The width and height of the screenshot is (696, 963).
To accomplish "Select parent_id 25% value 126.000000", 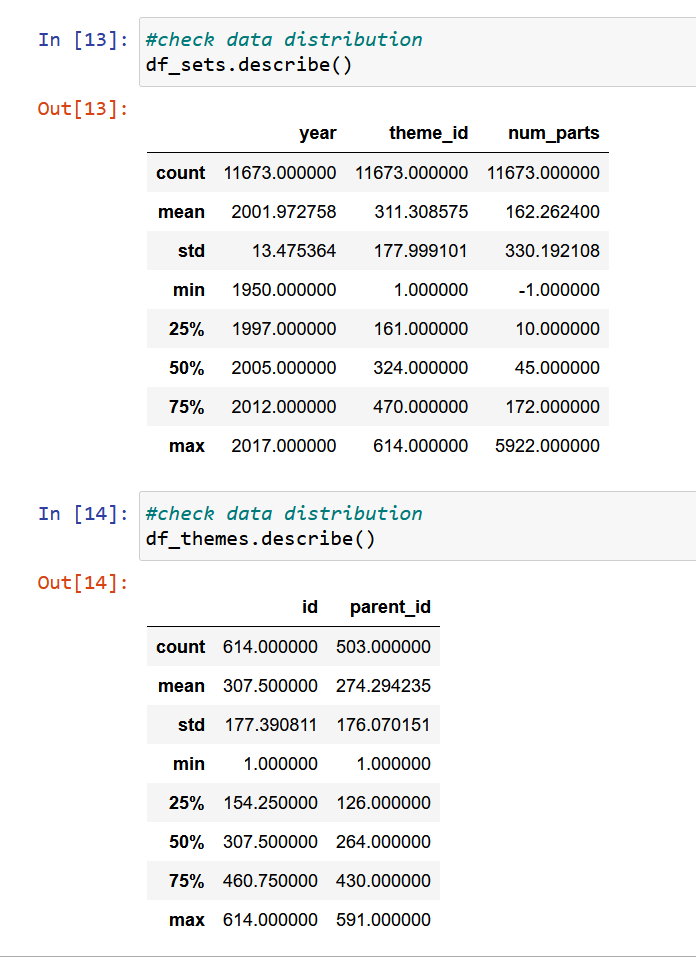I will pyautogui.click(x=384, y=803).
